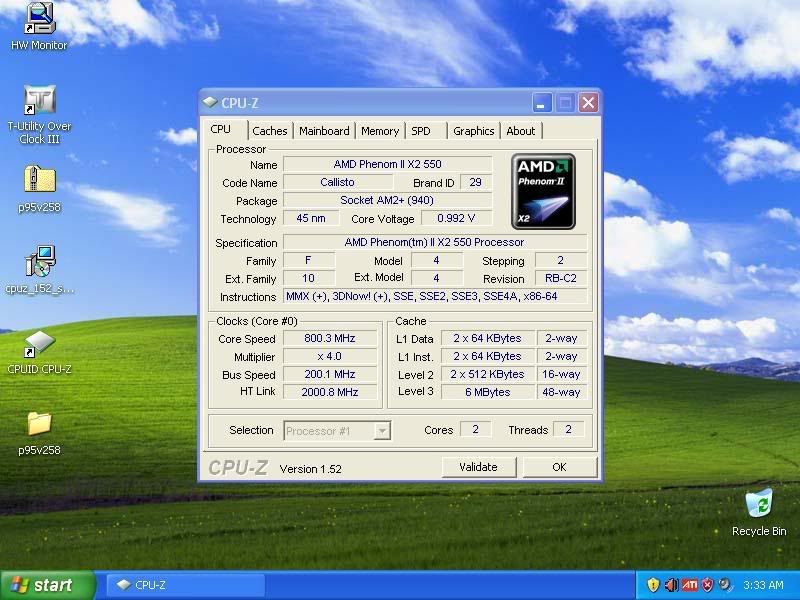This screenshot has height=600, width=800.
Task: Open the CPUID CPU-Z desktop shortcut
Action: tap(39, 347)
